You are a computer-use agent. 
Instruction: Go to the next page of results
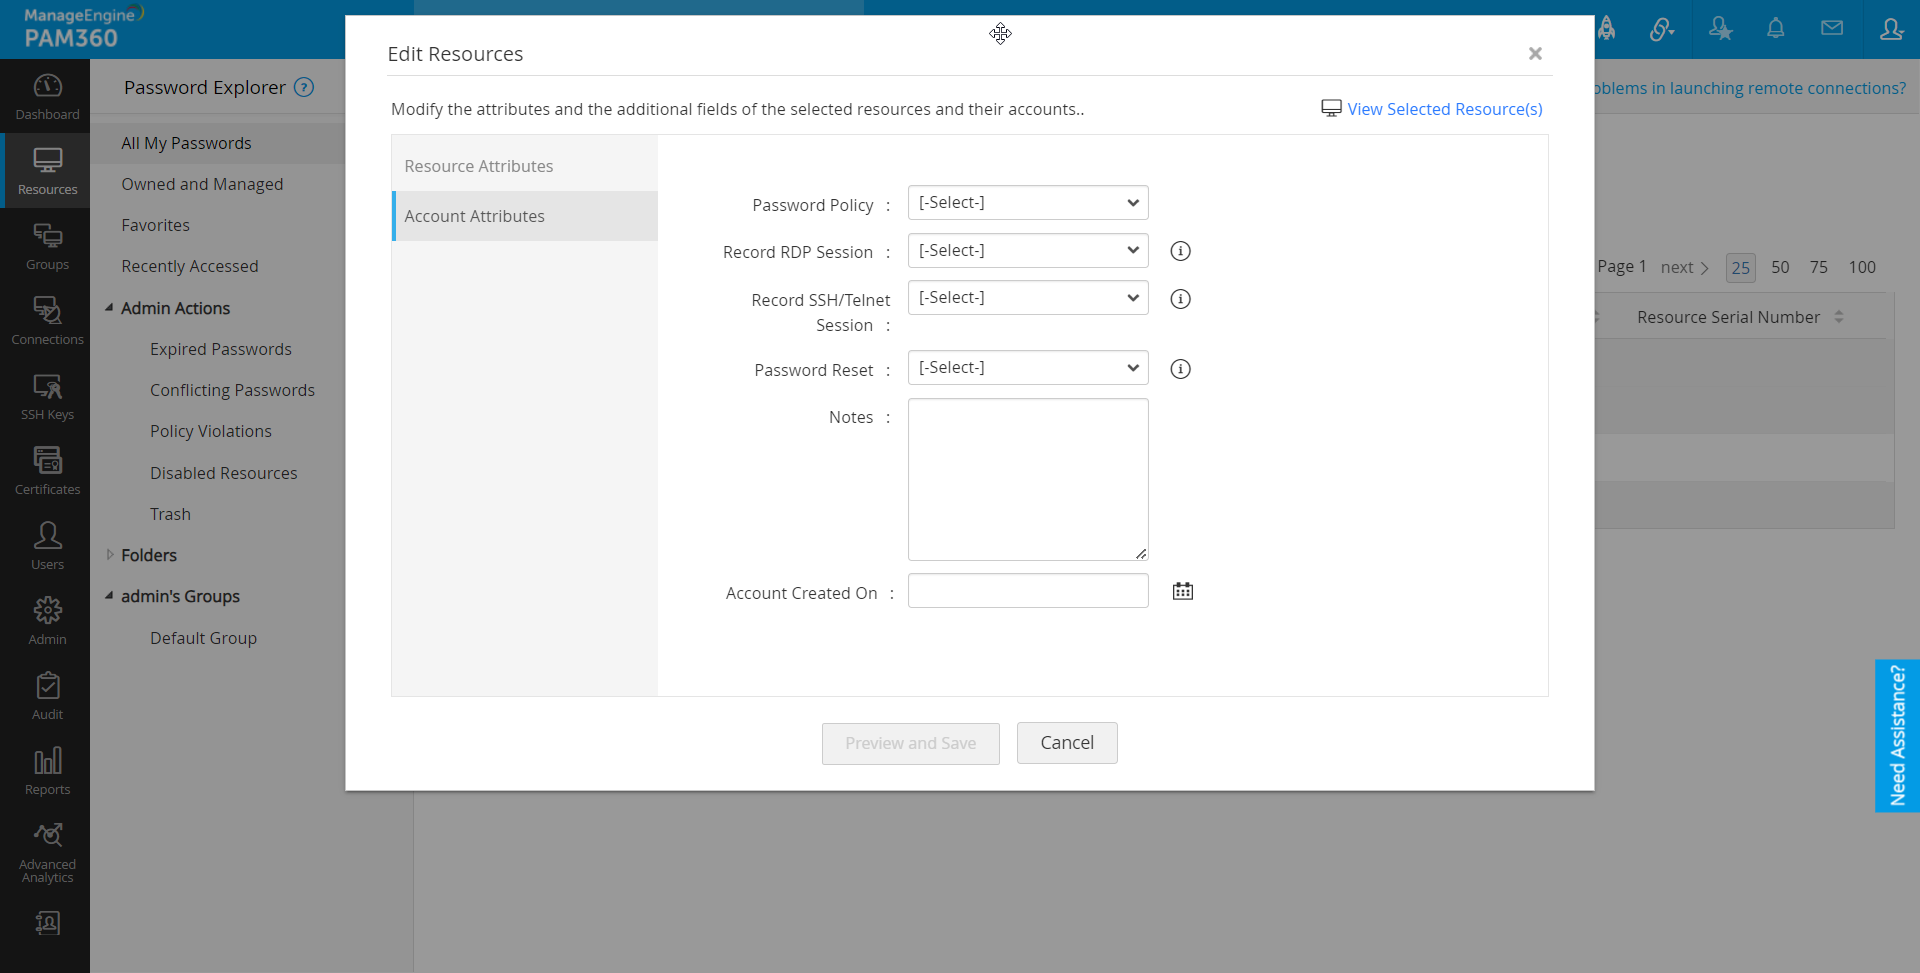click(x=1685, y=267)
